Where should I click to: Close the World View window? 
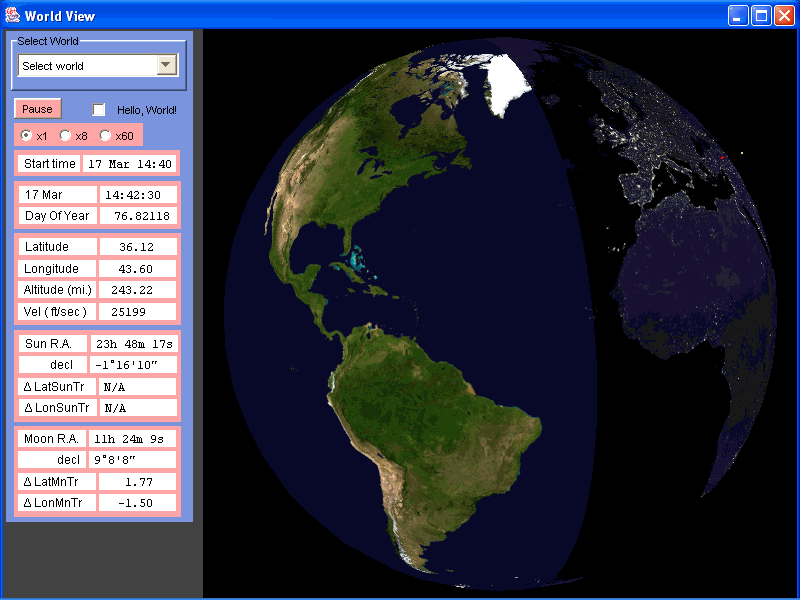pyautogui.click(x=784, y=15)
